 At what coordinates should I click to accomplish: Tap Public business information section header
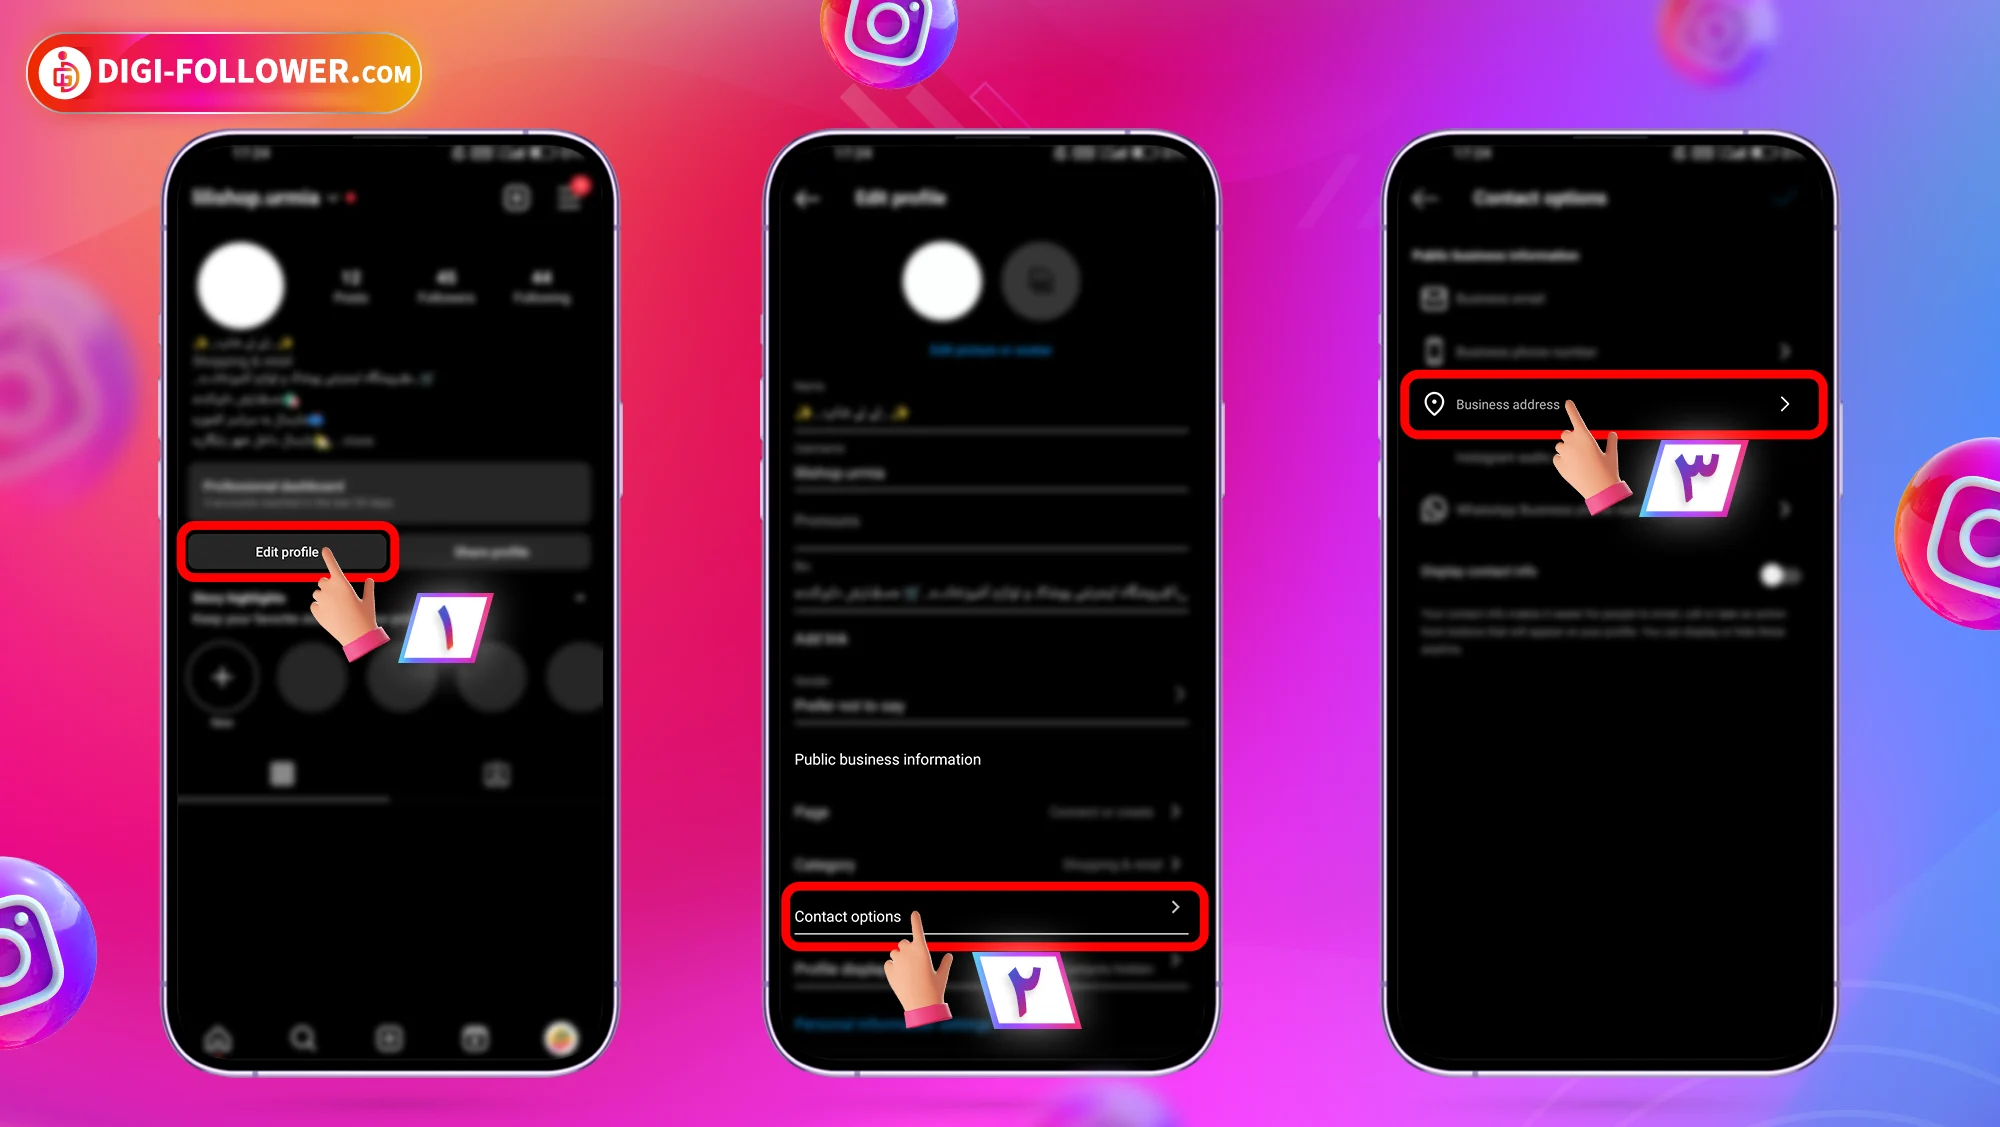point(887,759)
